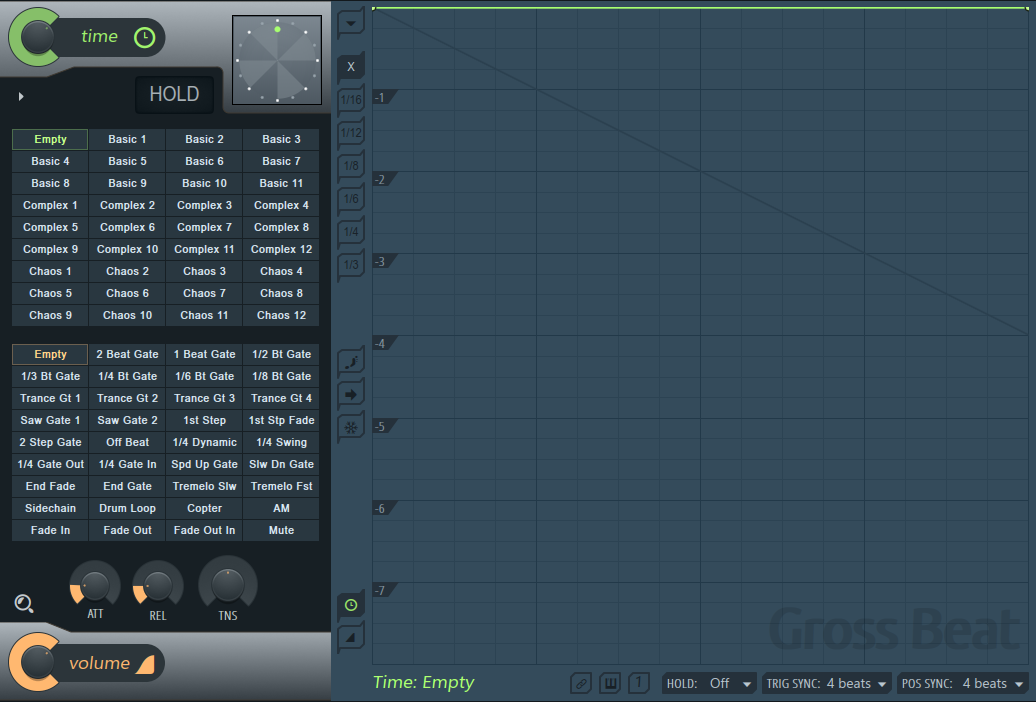
Task: Select the green Empty time preset
Action: 50,139
